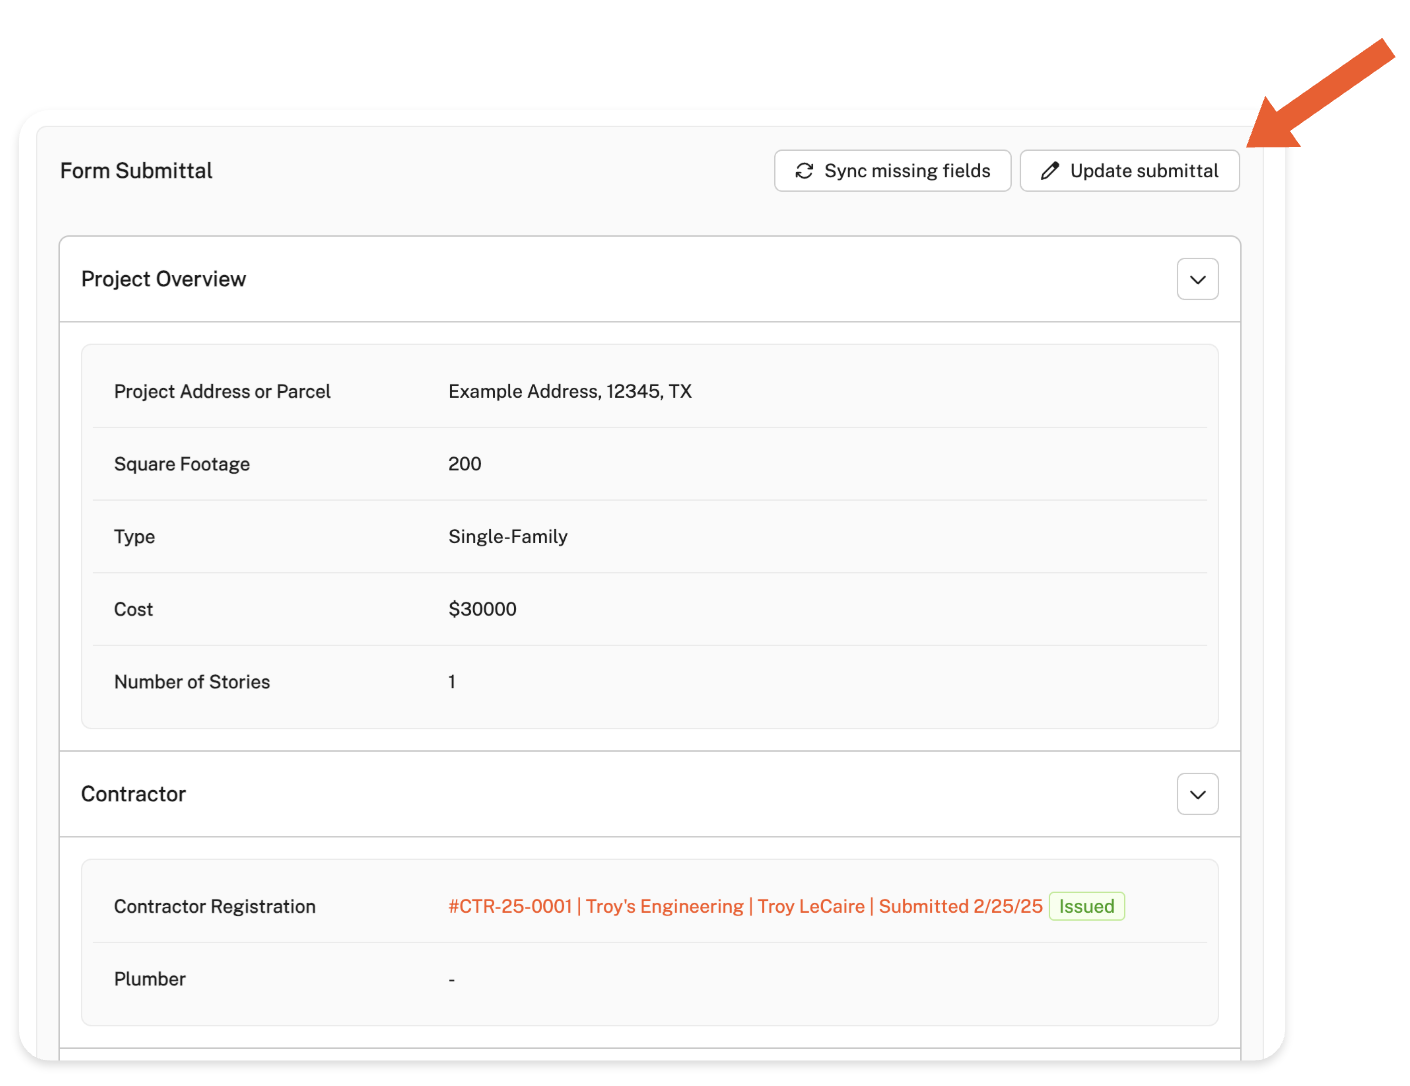Select the Example Address, 12345, TX value
This screenshot has height=1086, width=1410.
coord(569,391)
